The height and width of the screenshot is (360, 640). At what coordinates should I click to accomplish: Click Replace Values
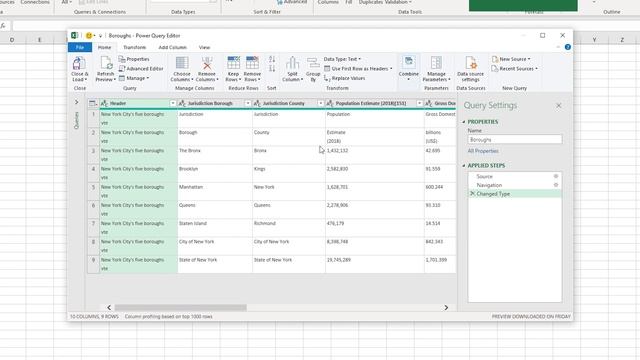[344, 78]
